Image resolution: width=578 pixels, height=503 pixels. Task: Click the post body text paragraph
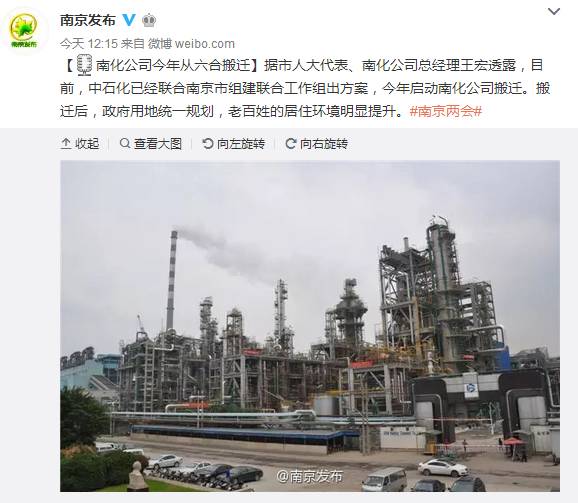(x=305, y=88)
